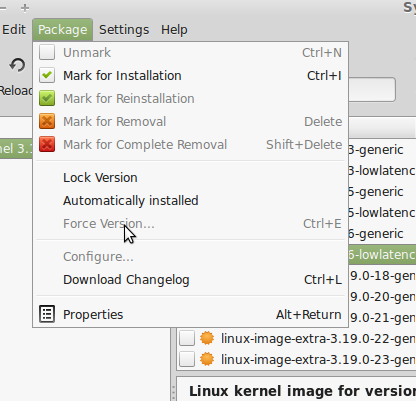Toggle checkbox for linux-image-extra-3.19.0-23 package
This screenshot has width=416, height=401.
(x=187, y=359)
